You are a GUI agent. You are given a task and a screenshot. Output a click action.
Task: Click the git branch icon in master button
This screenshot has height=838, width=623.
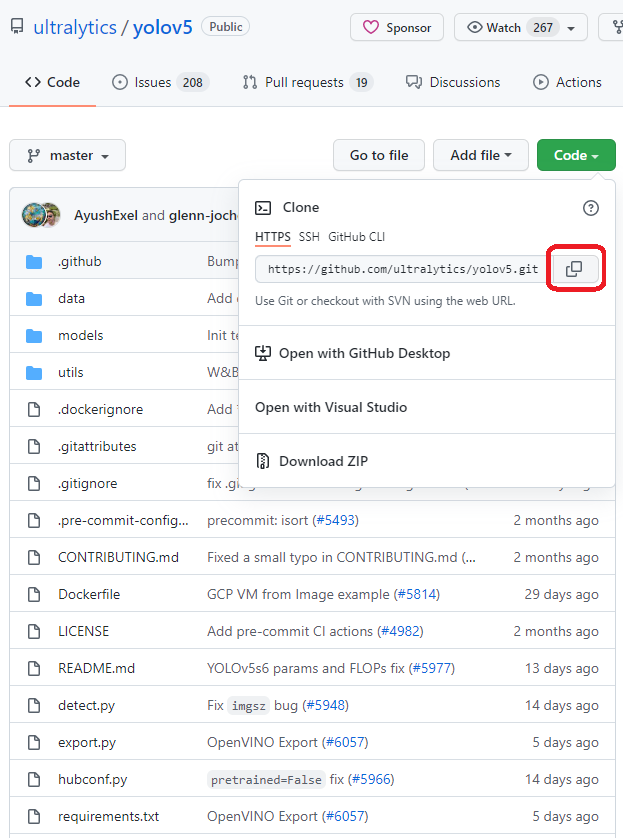click(34, 156)
